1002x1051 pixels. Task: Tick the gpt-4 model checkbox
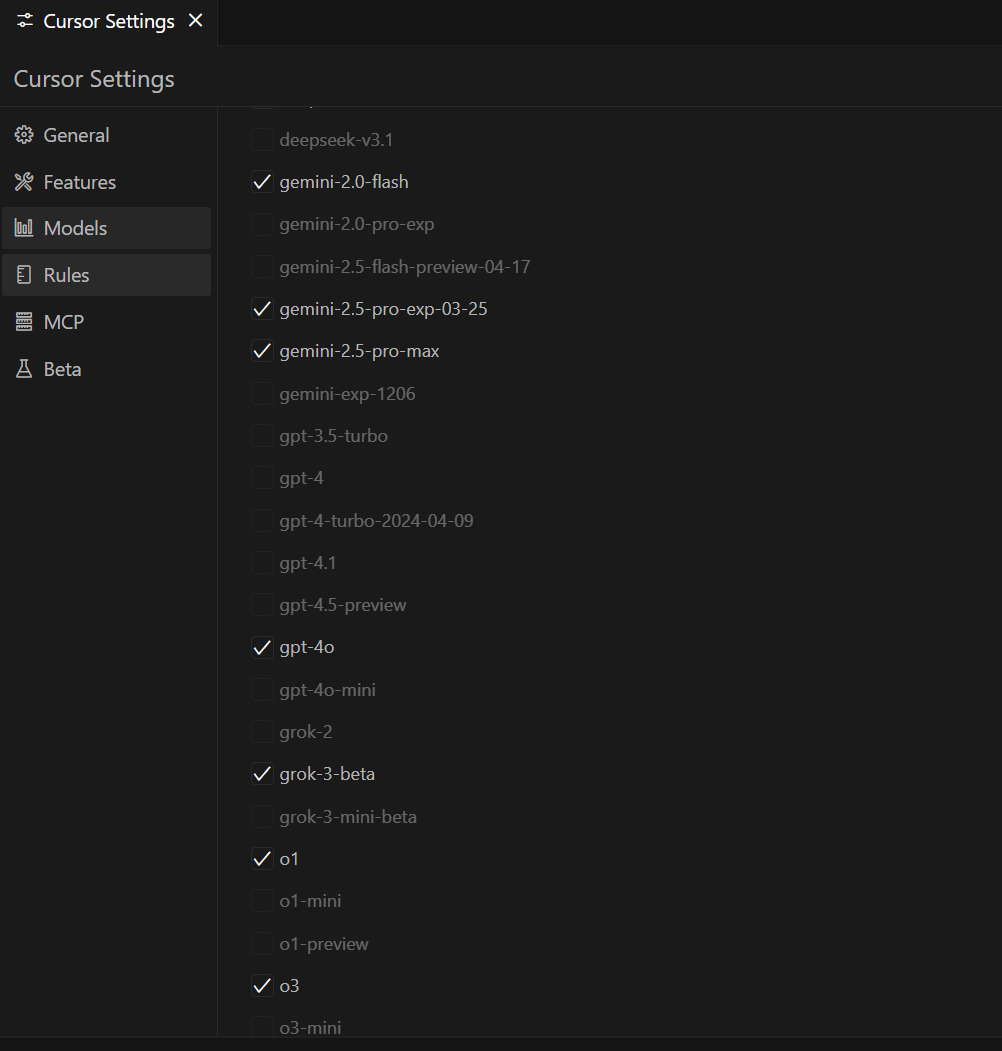(x=262, y=478)
